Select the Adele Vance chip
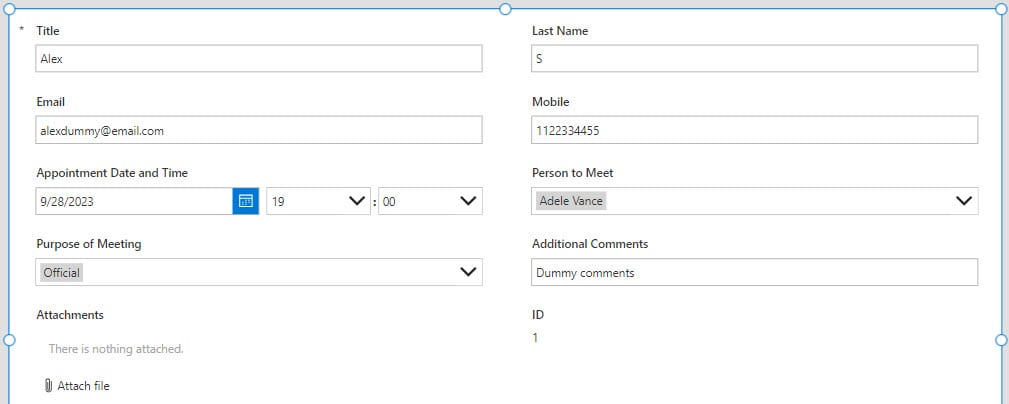 point(571,201)
